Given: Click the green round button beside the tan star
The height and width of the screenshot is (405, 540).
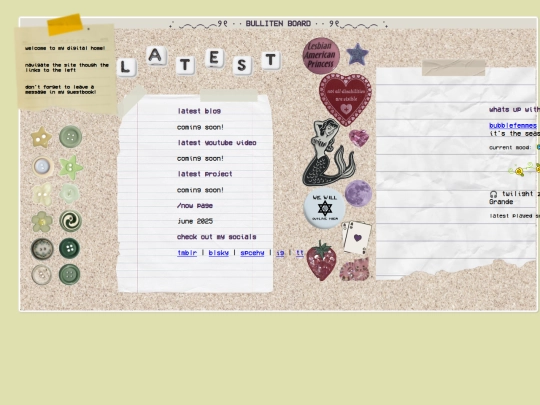Looking at the screenshot, I should (x=71, y=137).
